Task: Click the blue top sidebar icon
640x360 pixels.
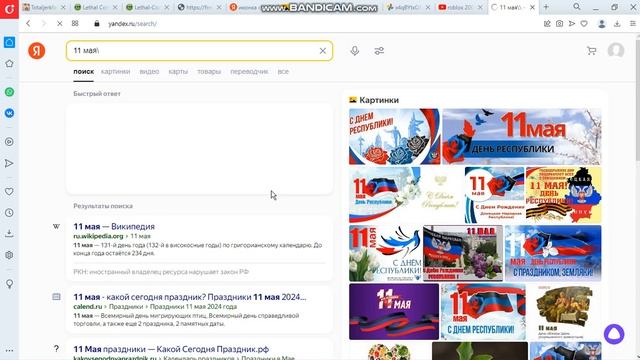Action: [x=9, y=42]
